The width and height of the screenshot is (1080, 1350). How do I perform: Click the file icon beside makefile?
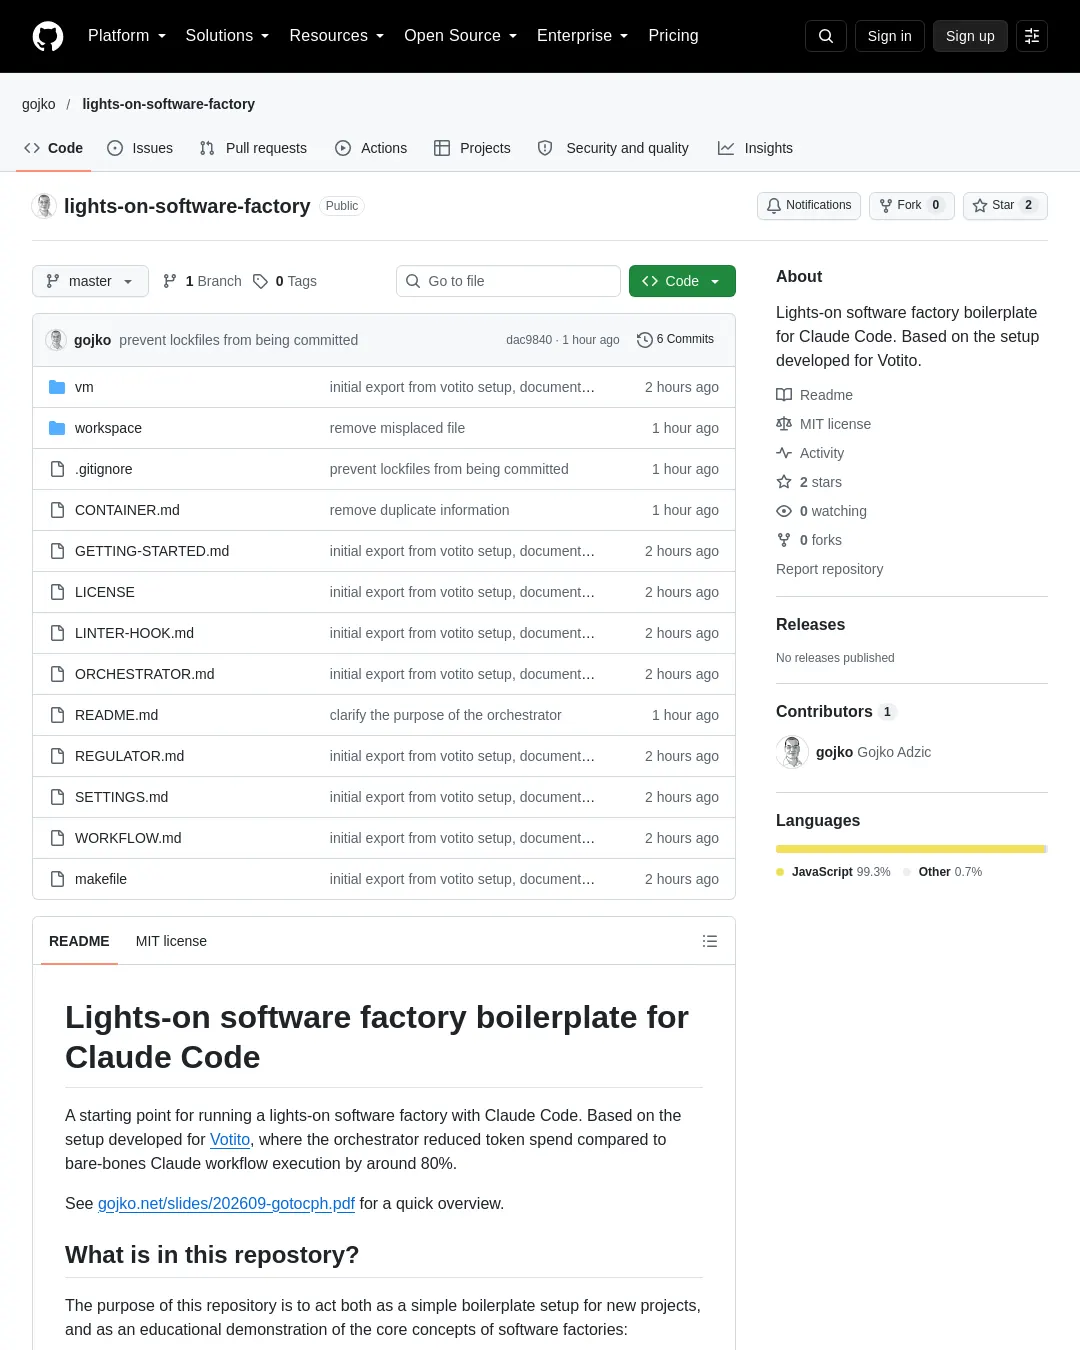57,879
